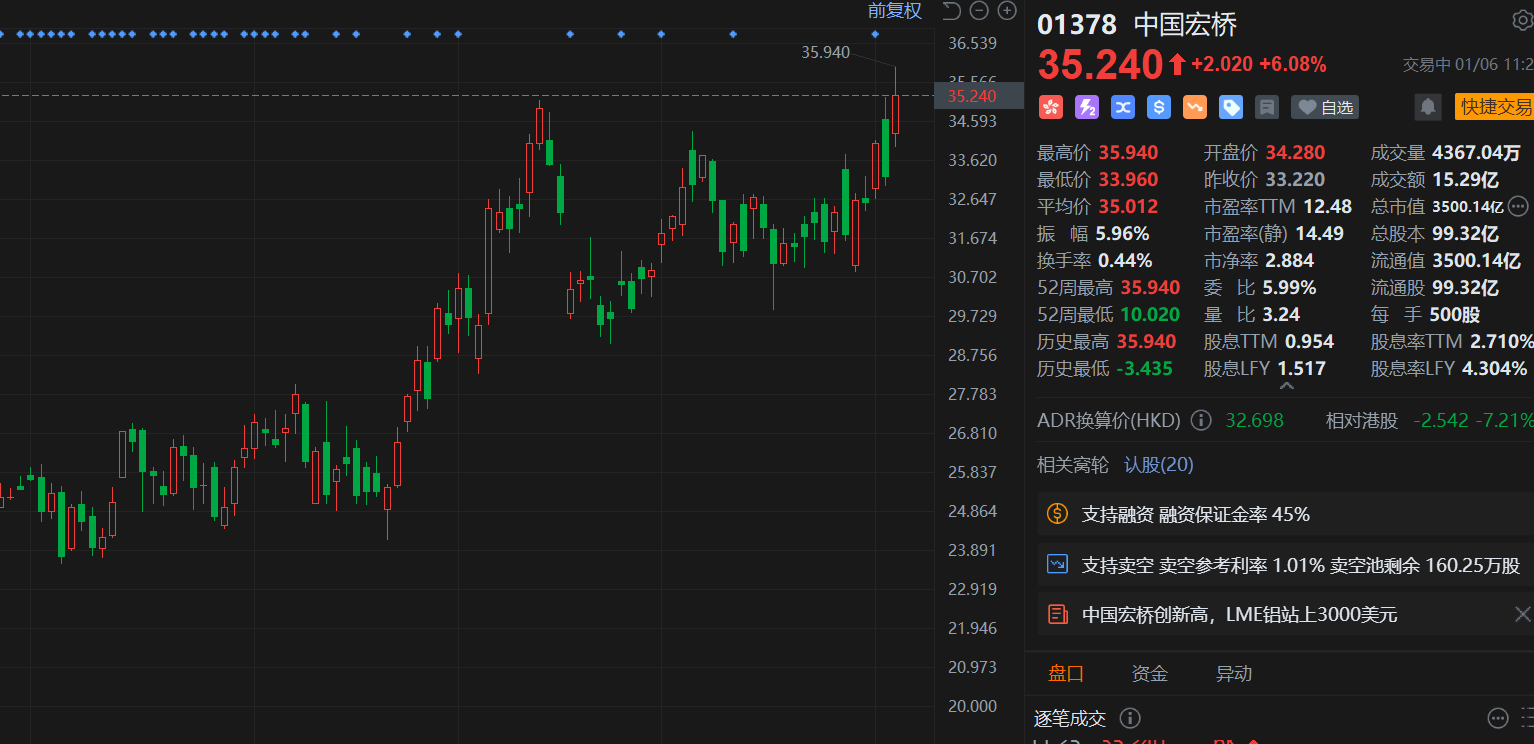Dismiss the 中国宏桥创新高 news banner
The width and height of the screenshot is (1534, 744).
coord(1522,614)
